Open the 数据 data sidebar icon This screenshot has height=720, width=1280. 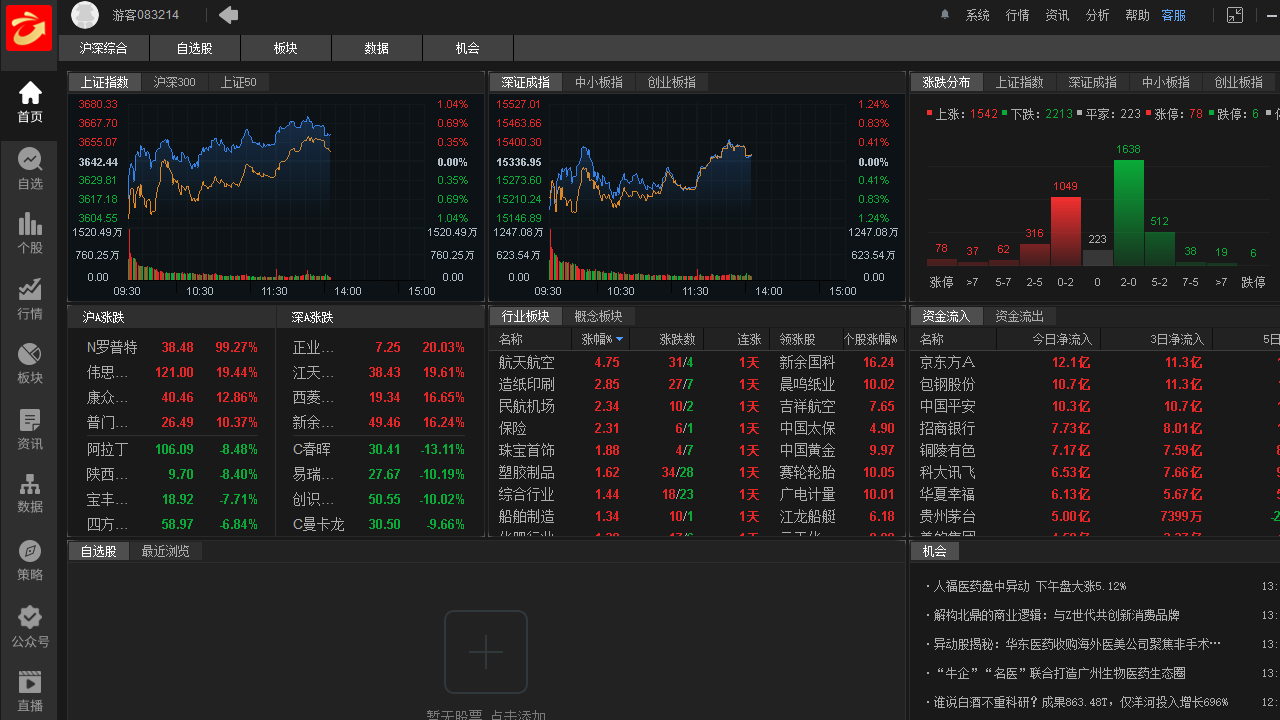[x=30, y=493]
